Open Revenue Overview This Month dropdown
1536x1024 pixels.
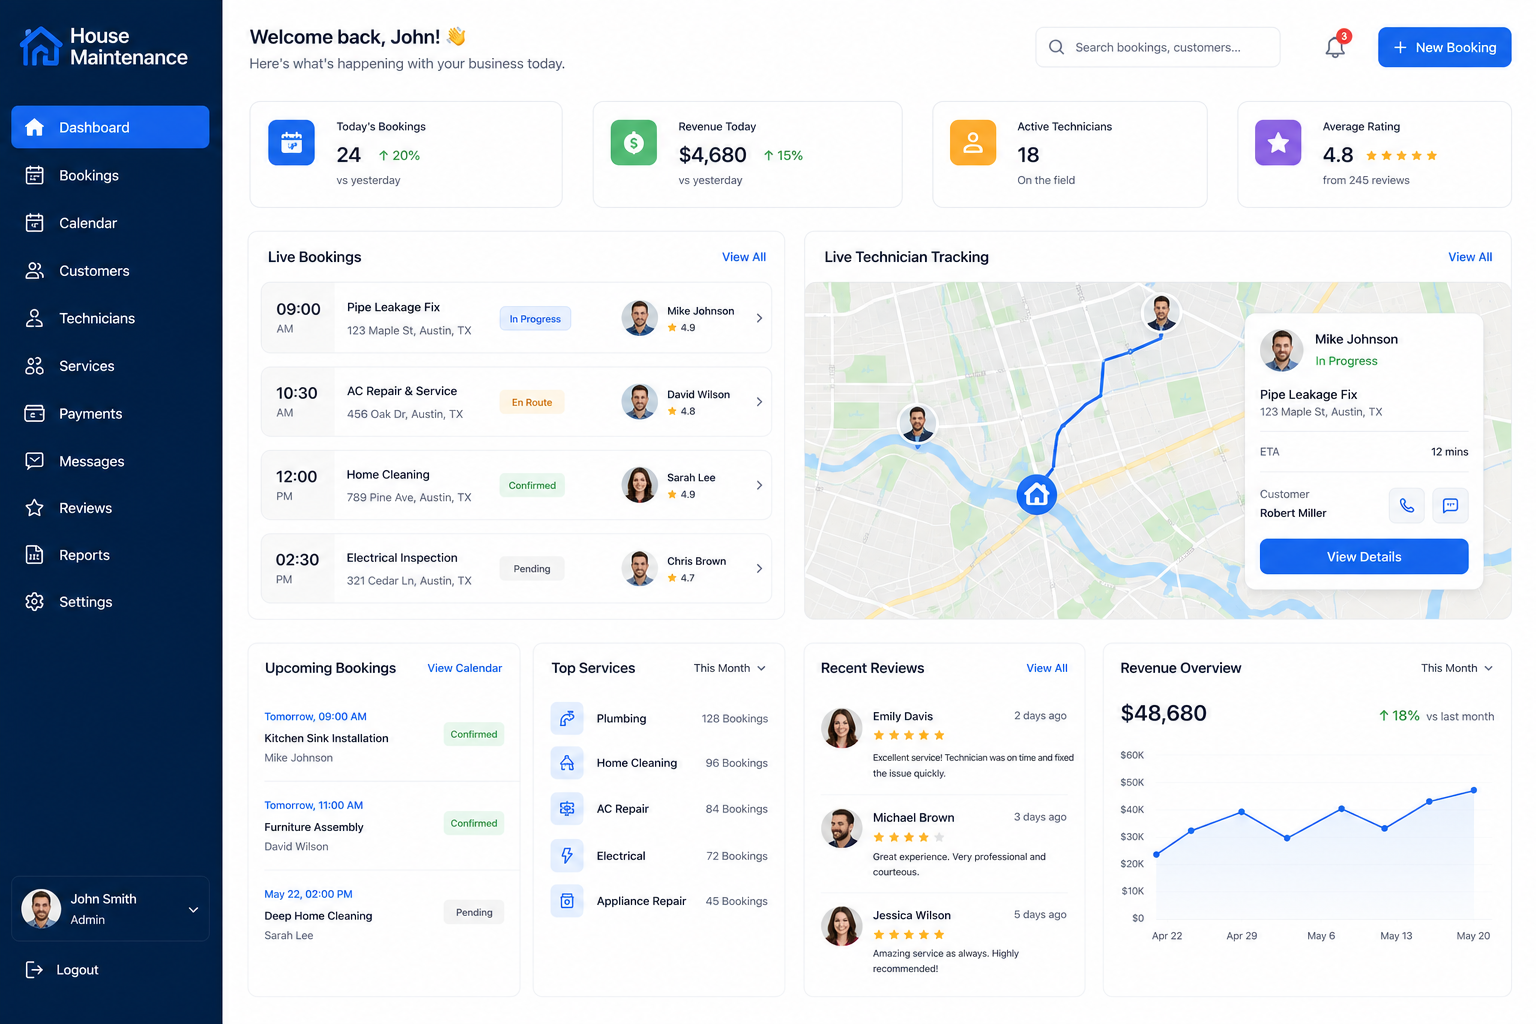pos(1457,668)
